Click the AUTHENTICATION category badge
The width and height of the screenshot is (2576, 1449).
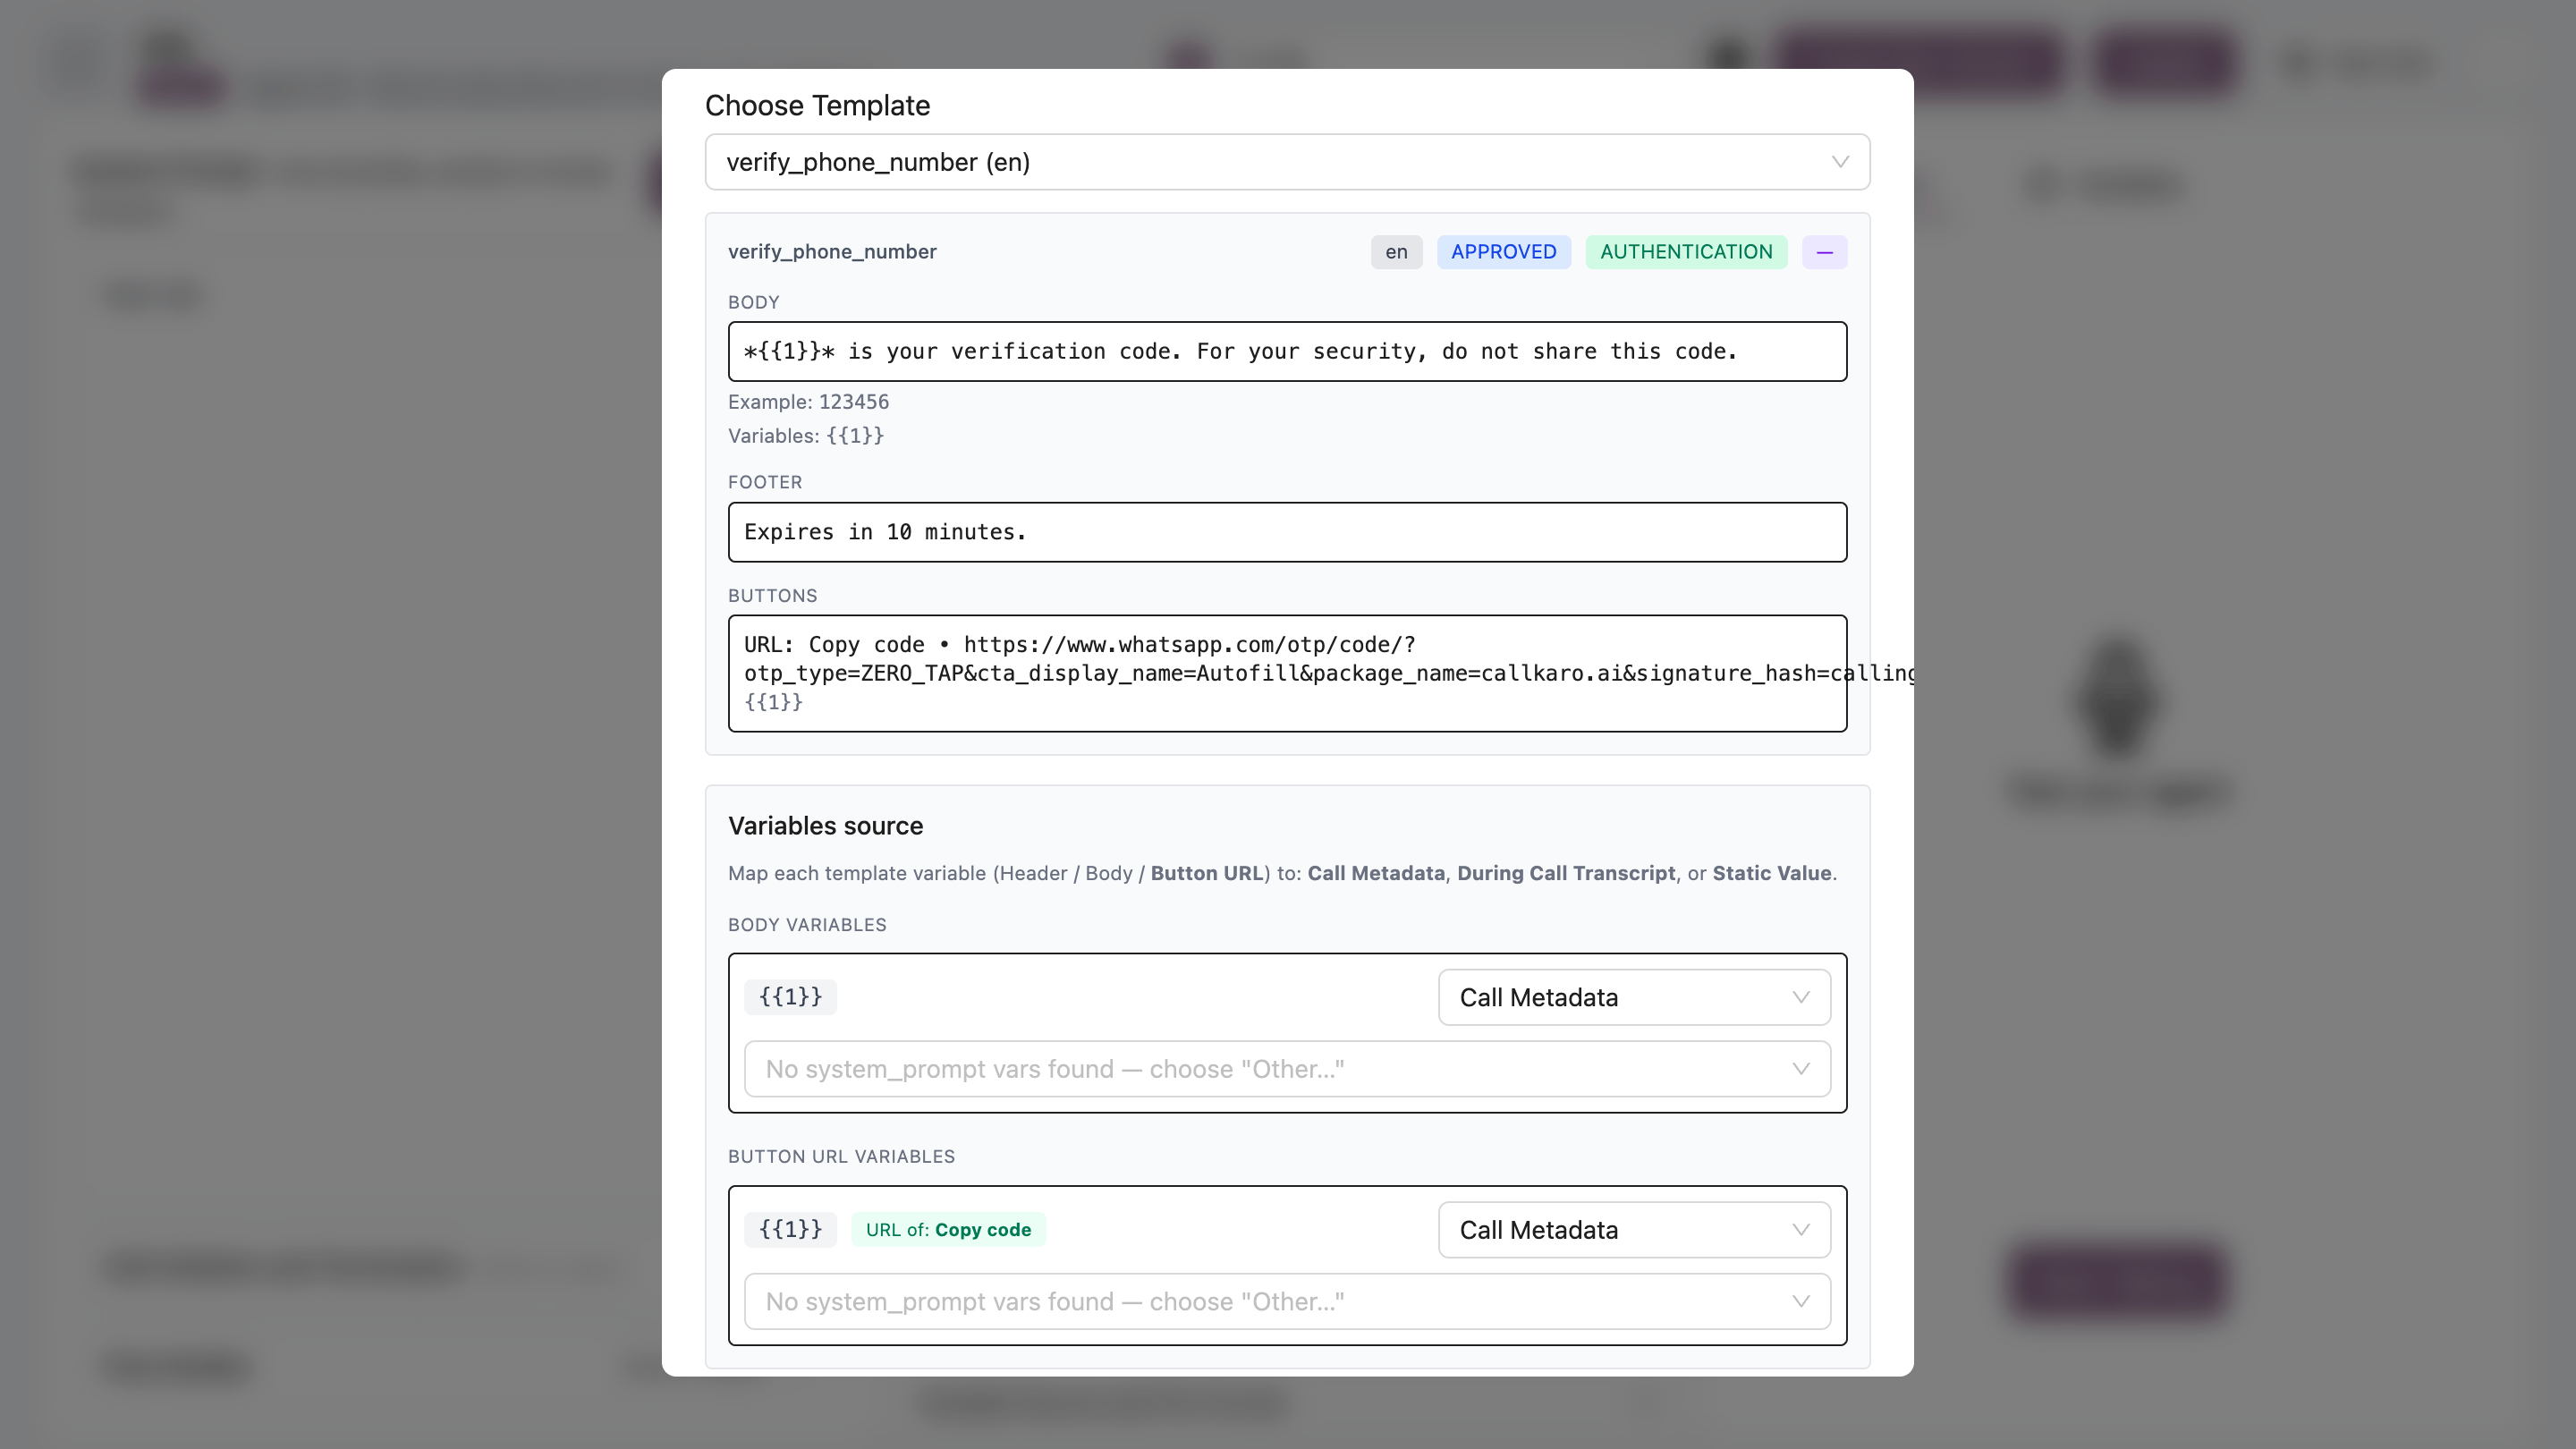tap(1686, 252)
